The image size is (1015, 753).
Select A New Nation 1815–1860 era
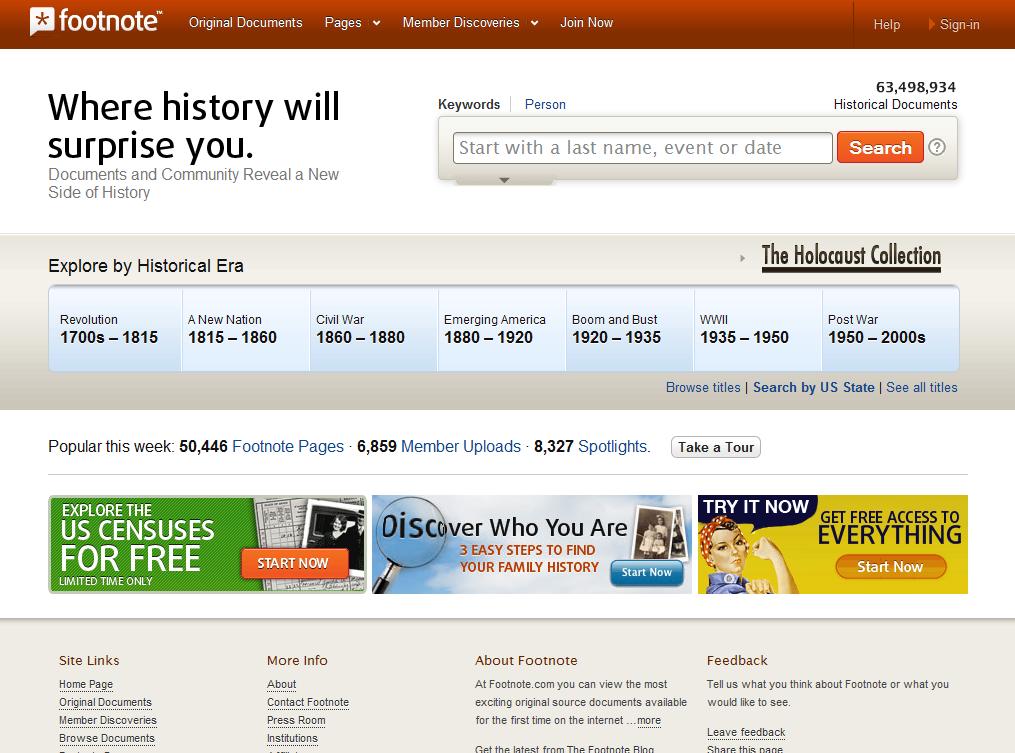coord(246,329)
